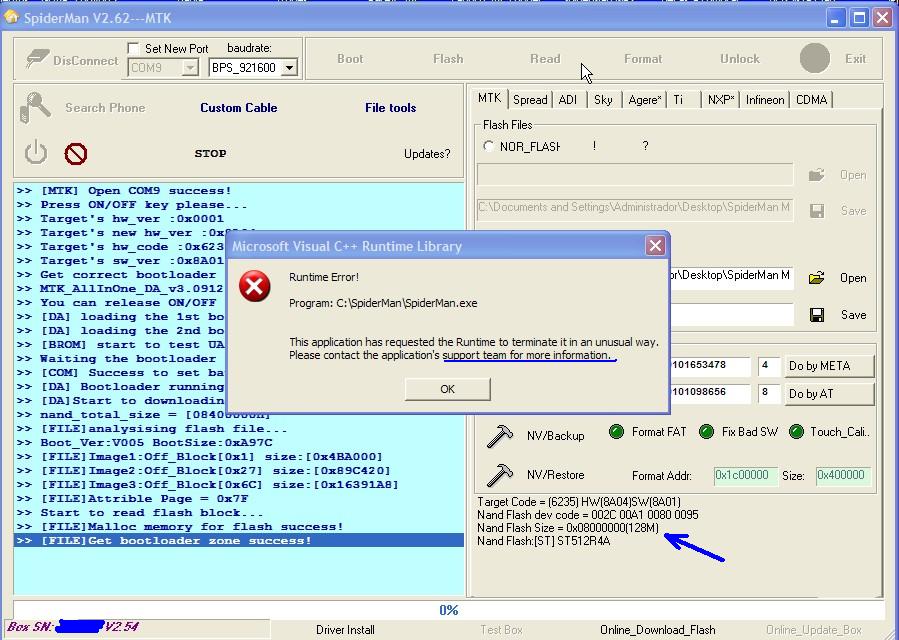Click the yellow folder Open icon
899x640 pixels.
coord(817,277)
